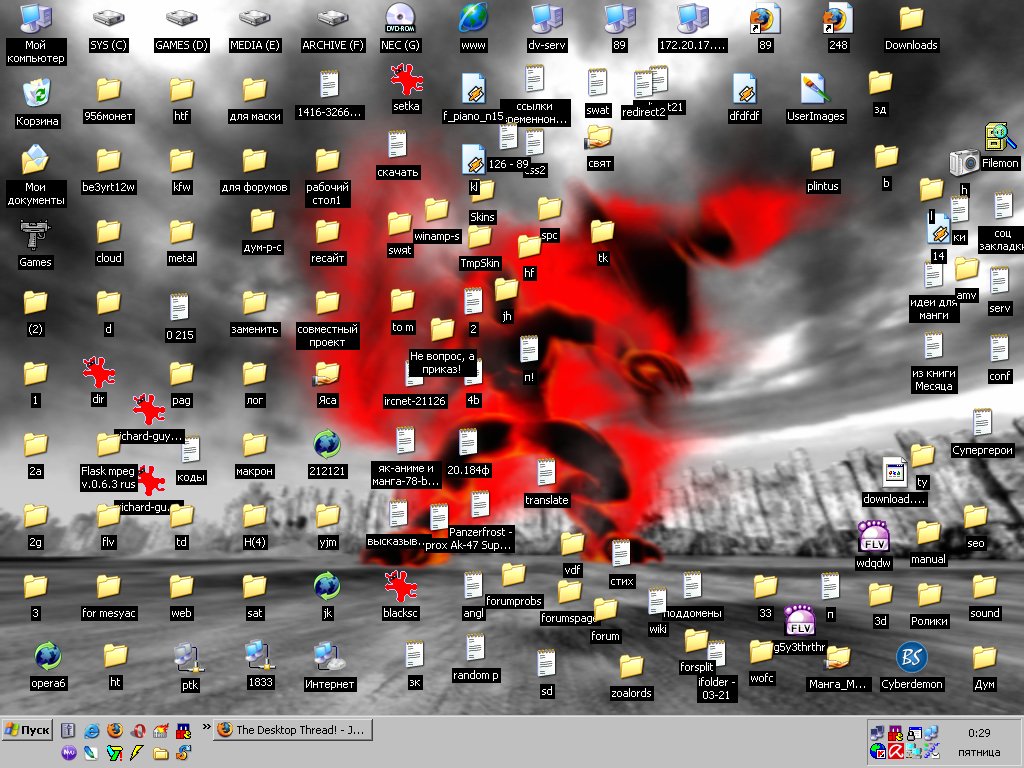Open the SYS (C) drive

click(108, 29)
